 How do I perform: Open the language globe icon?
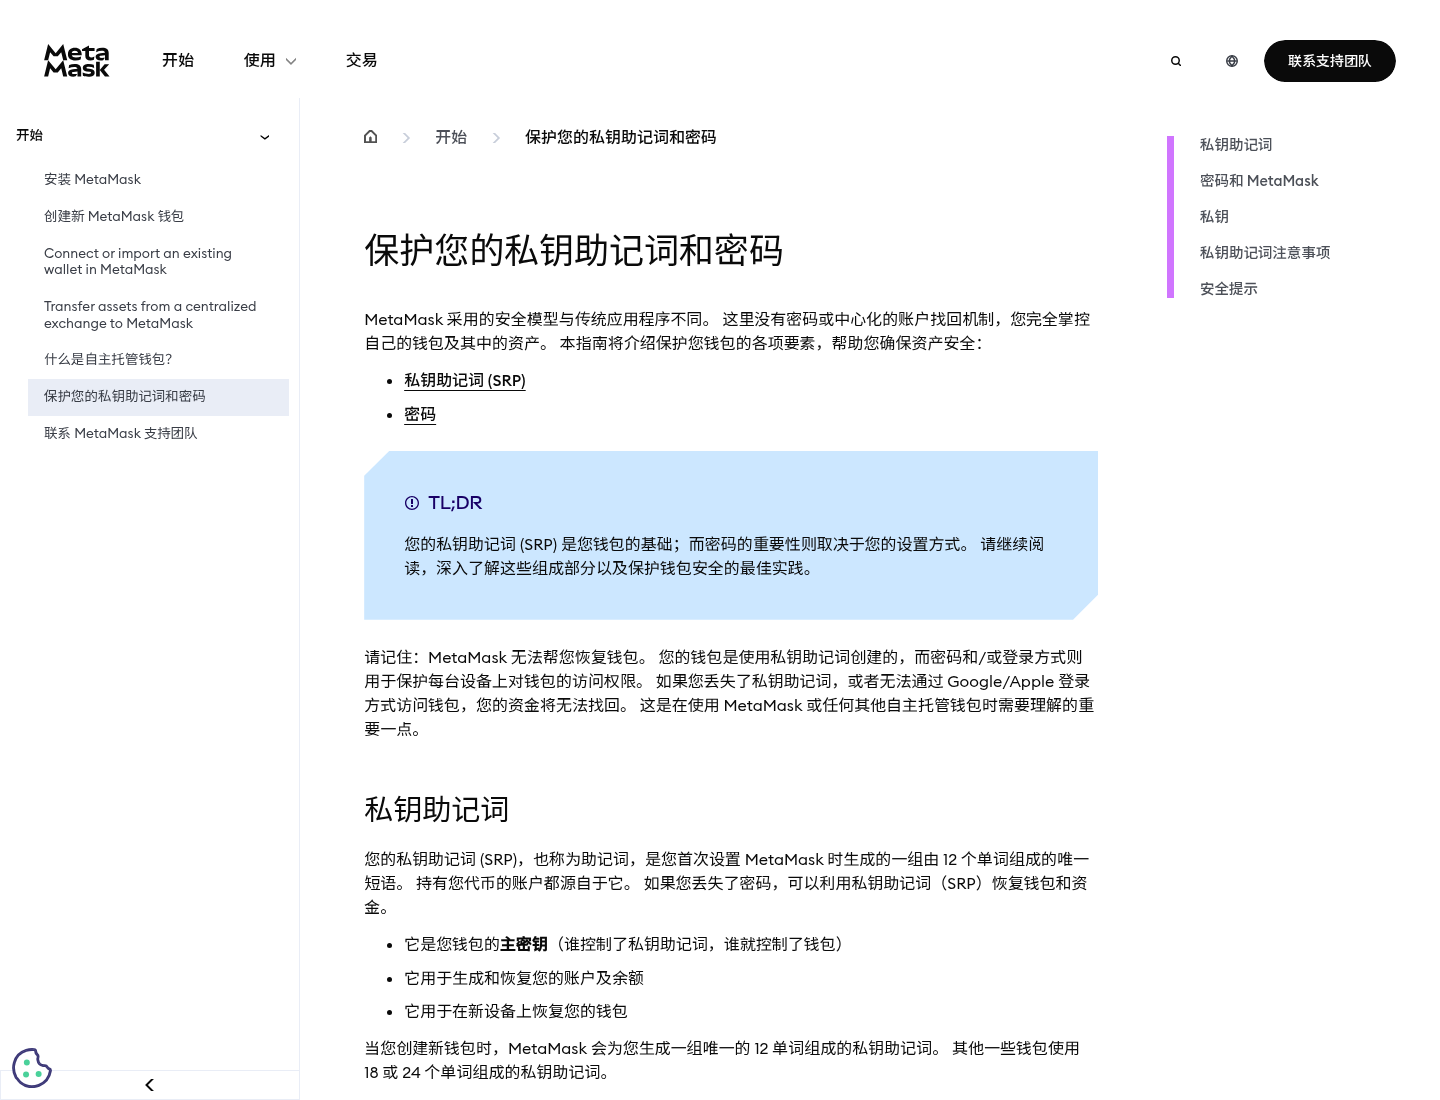point(1232,61)
